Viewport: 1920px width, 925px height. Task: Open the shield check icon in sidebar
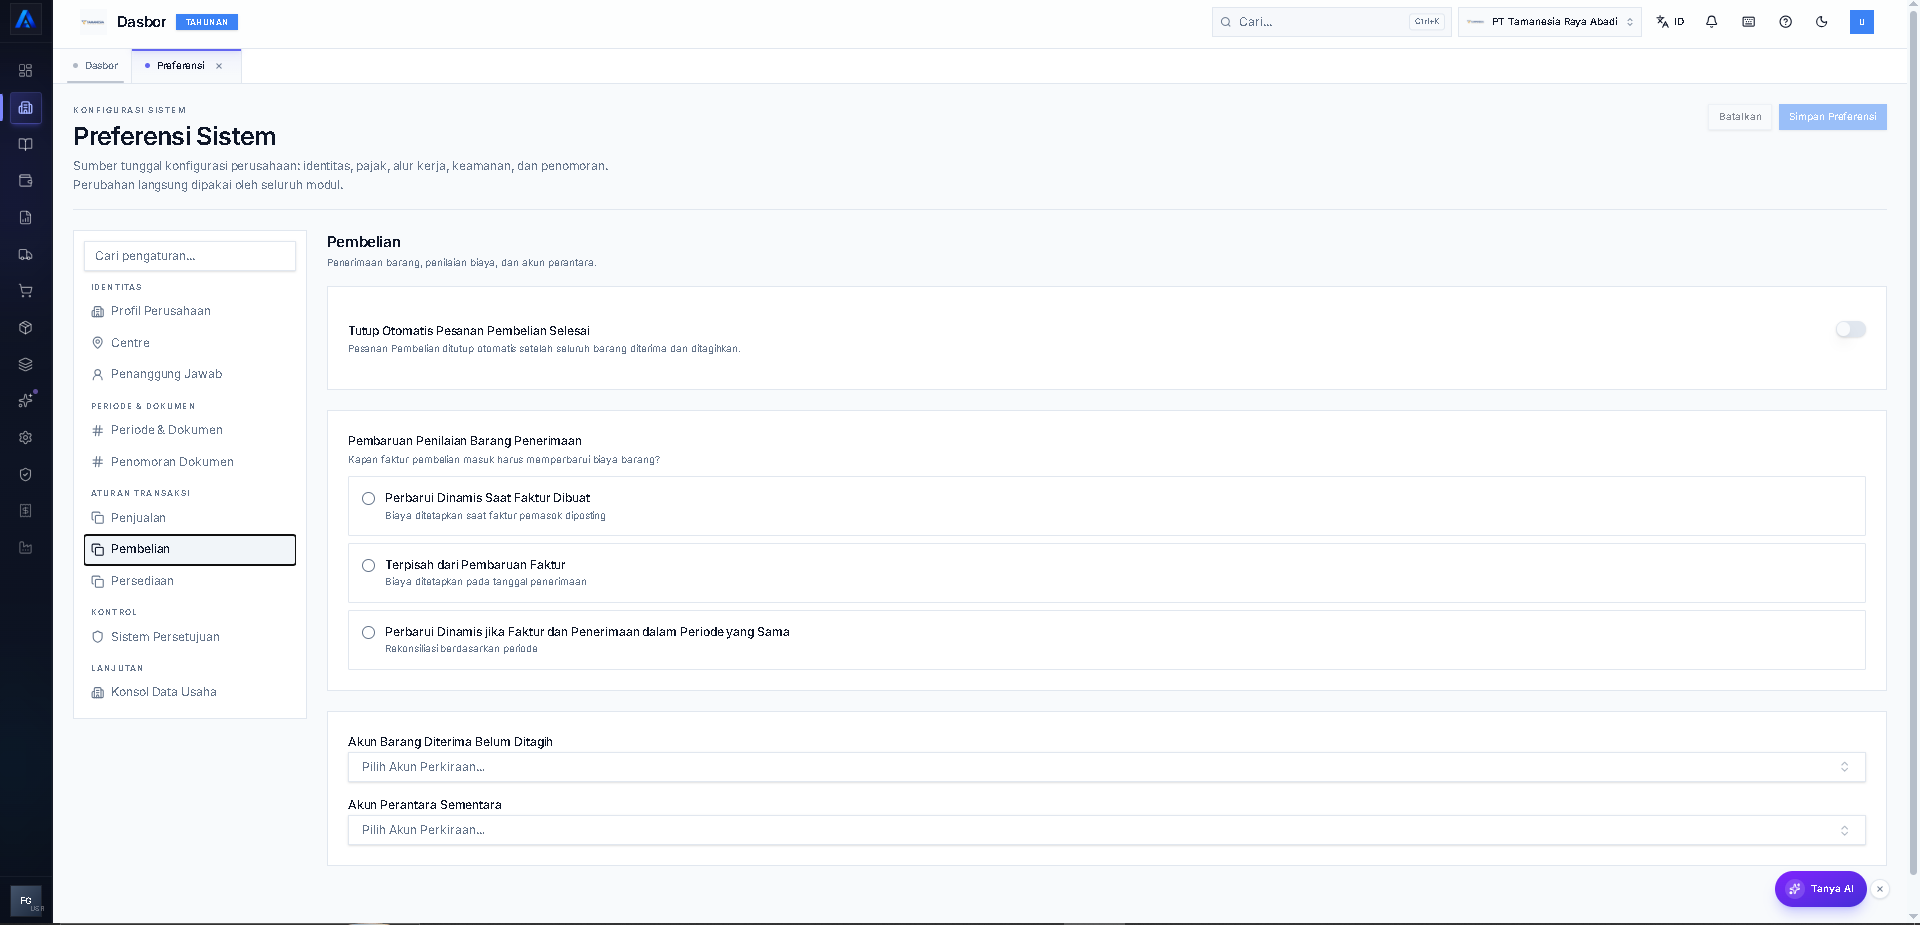[26, 474]
